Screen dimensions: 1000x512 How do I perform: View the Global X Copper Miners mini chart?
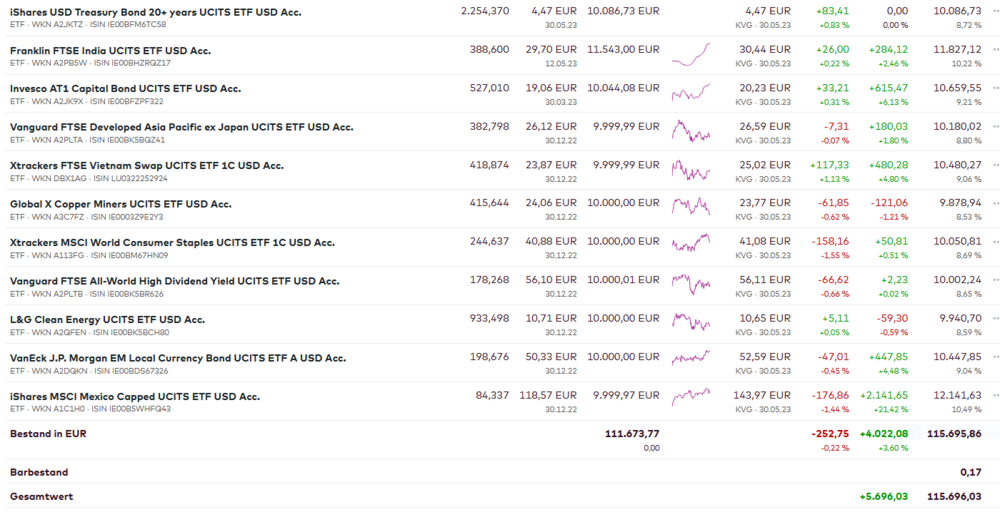pyautogui.click(x=691, y=206)
